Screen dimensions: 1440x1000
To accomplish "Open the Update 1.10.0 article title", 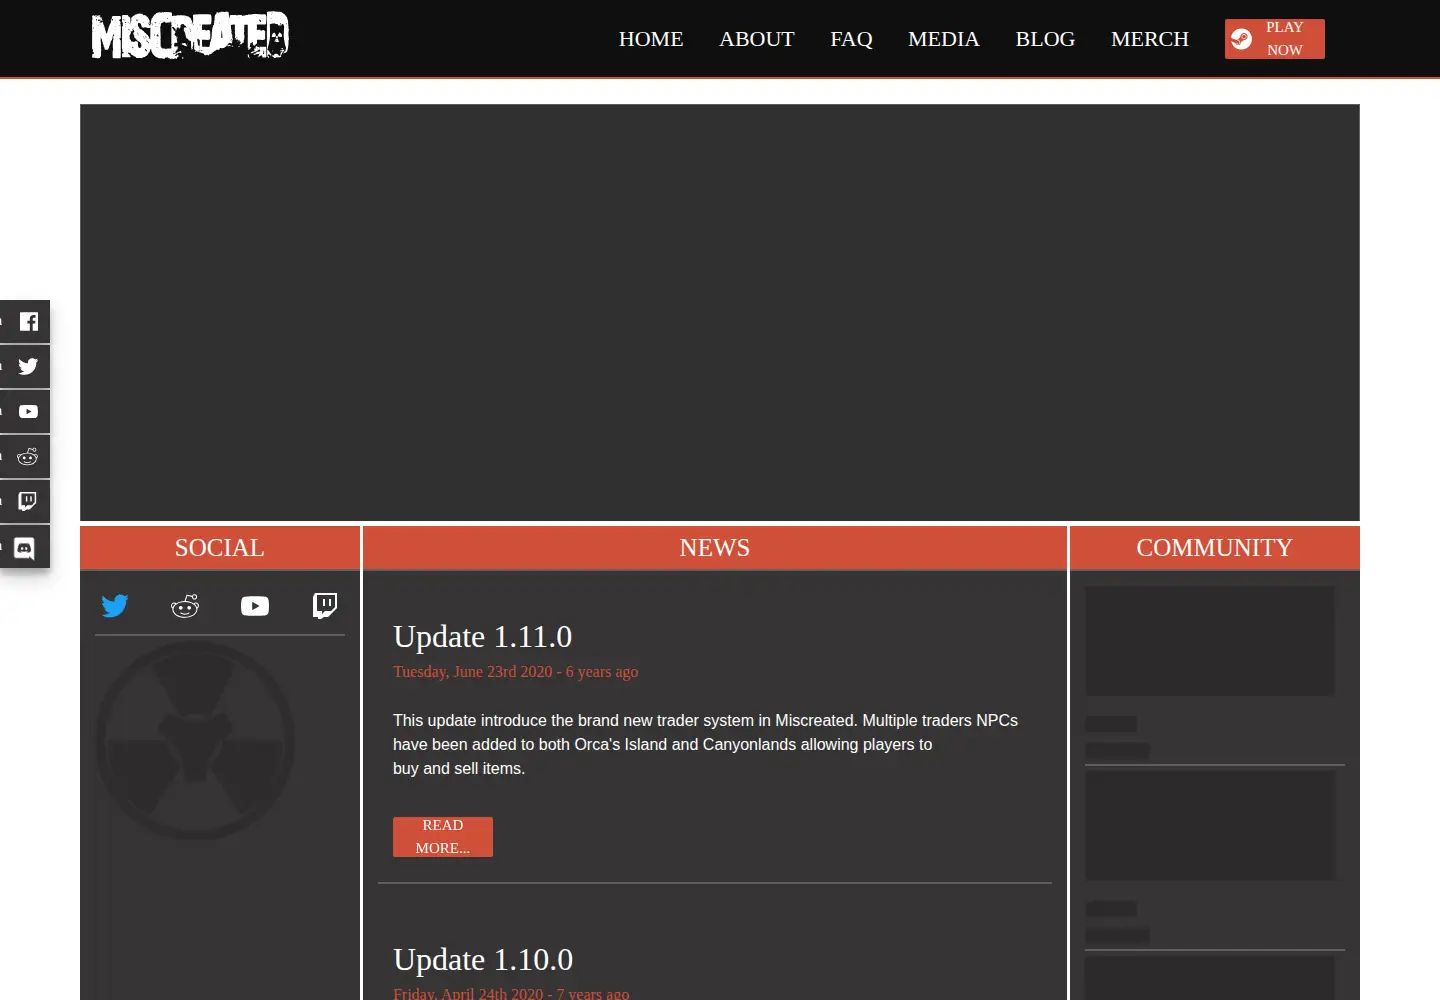I will pos(483,960).
